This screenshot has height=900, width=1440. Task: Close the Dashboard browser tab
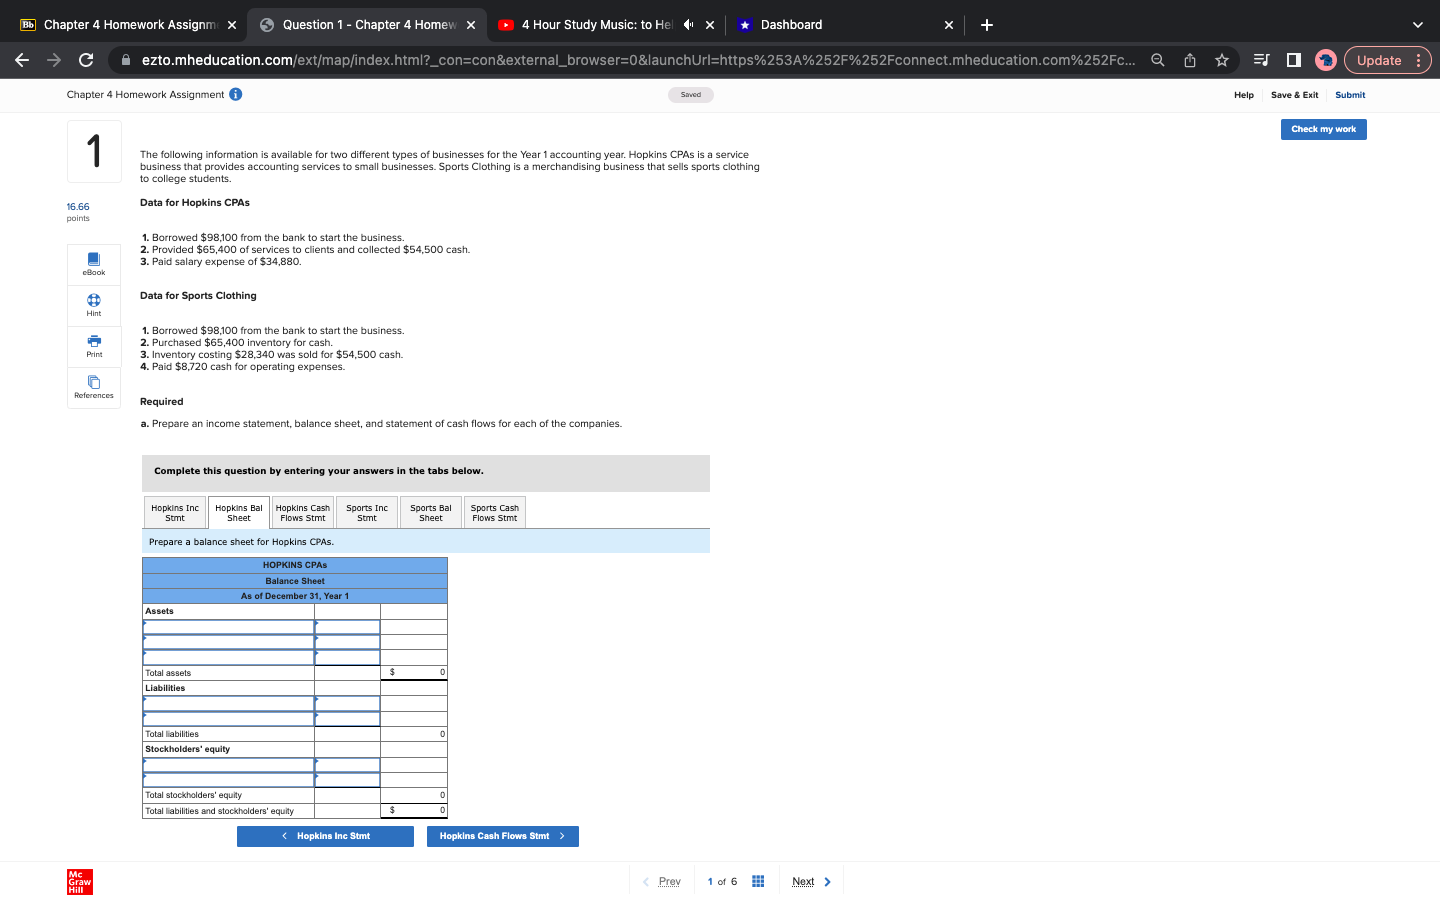click(x=949, y=25)
